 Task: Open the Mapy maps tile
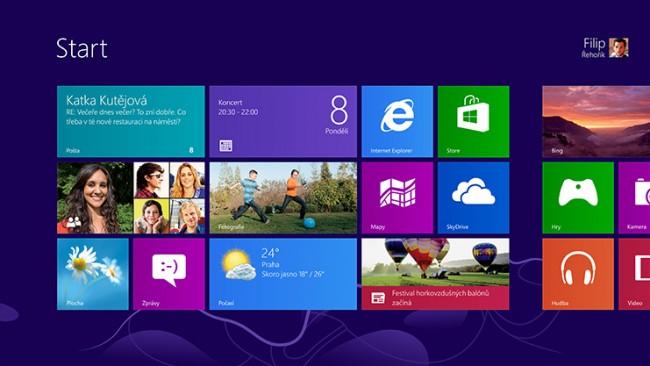pyautogui.click(x=397, y=198)
